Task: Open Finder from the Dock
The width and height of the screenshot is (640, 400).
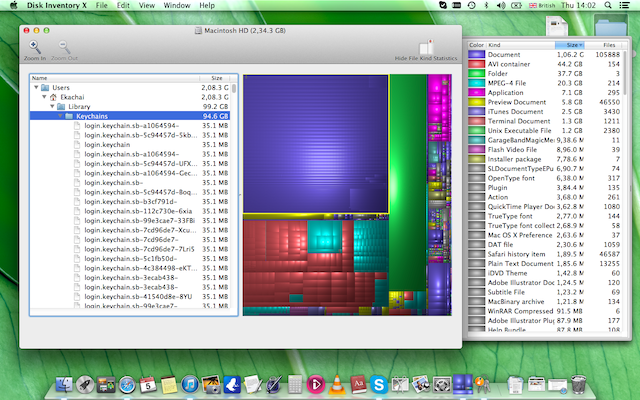Action: point(64,384)
